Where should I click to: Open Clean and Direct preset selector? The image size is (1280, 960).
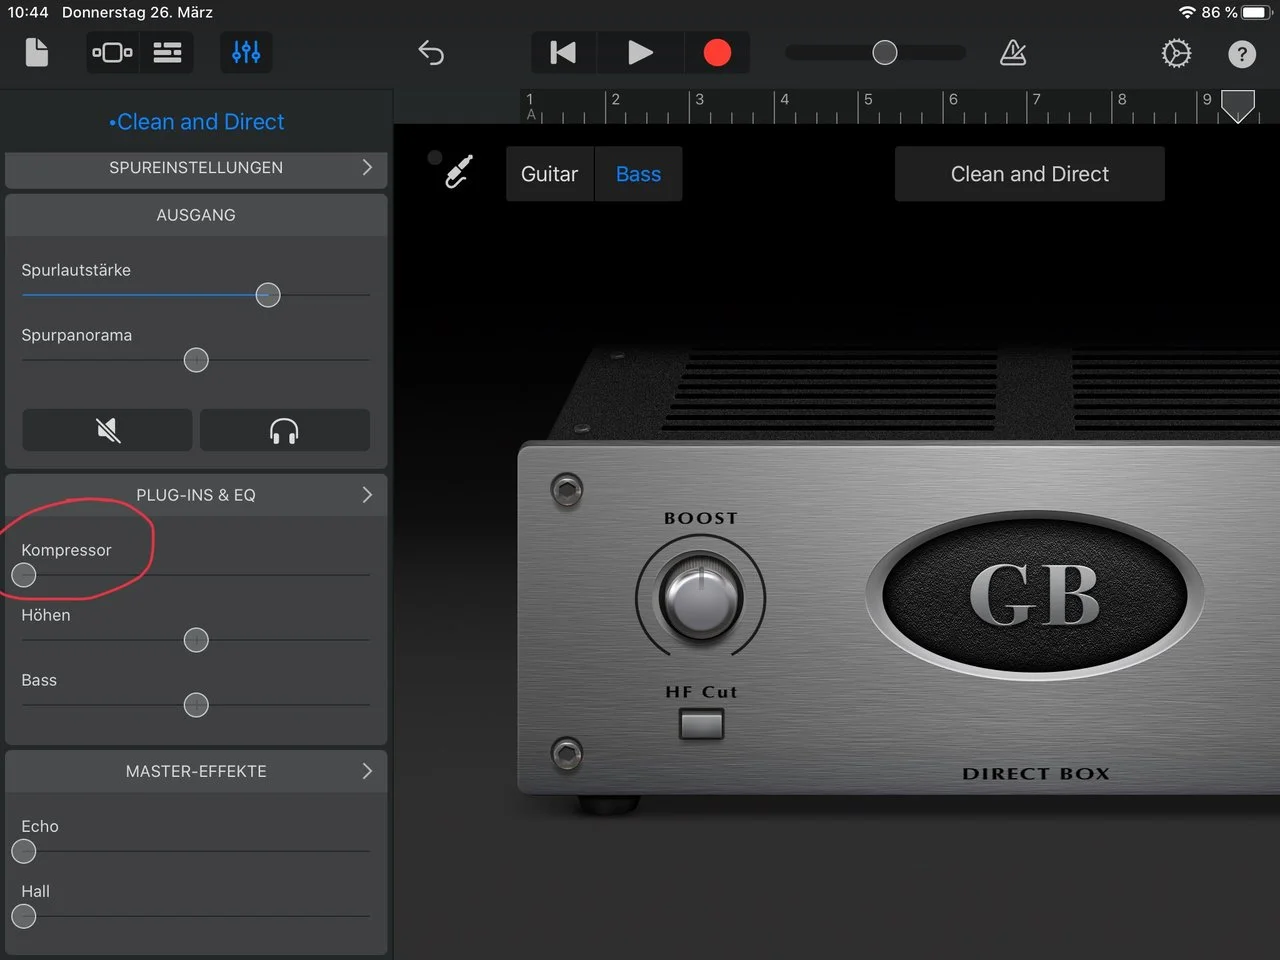1029,174
